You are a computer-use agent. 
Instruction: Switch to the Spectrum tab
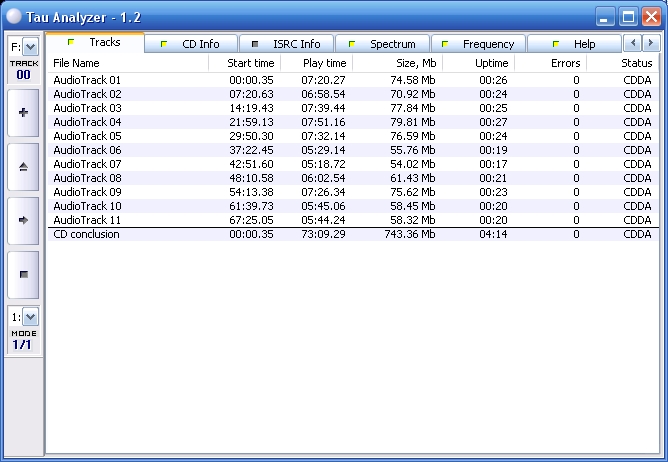[x=383, y=44]
